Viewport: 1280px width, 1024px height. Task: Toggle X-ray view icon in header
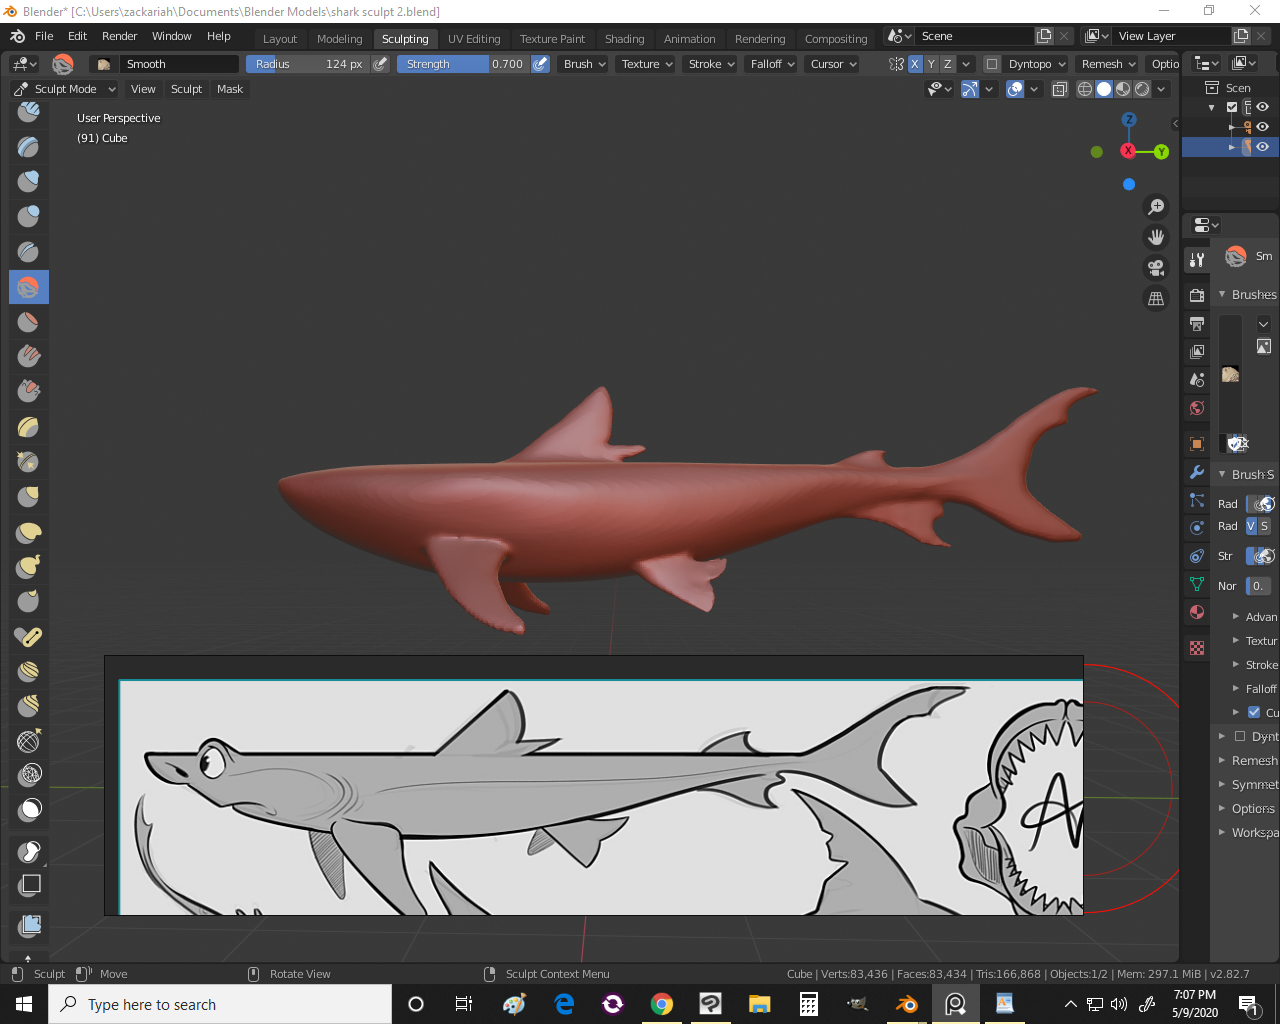coord(1060,89)
